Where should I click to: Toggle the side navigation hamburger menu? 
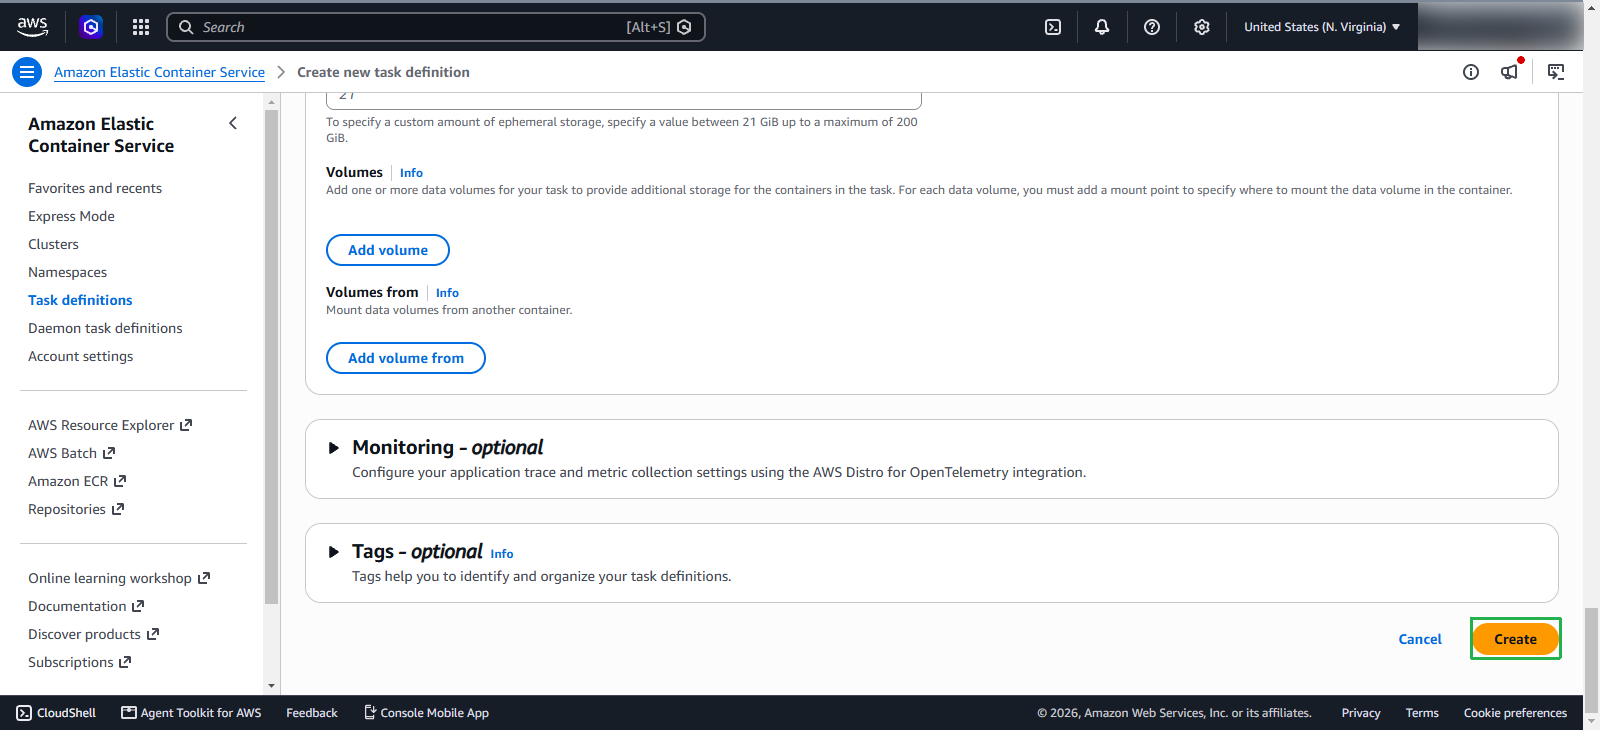[x=27, y=72]
